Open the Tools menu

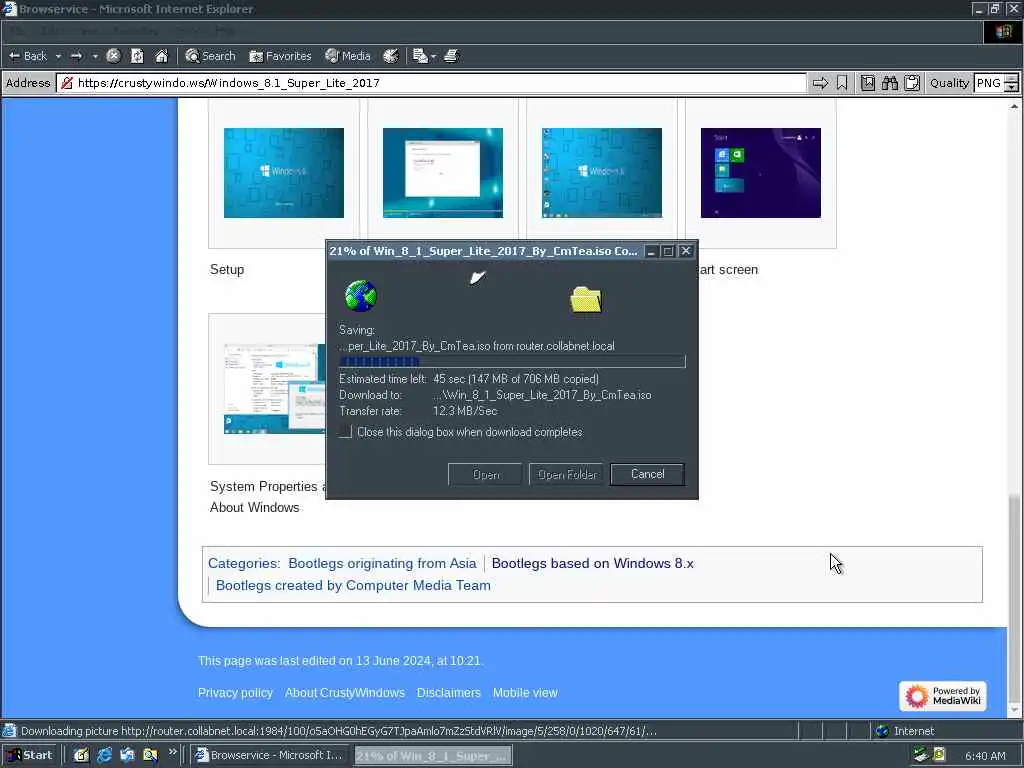tap(187, 31)
